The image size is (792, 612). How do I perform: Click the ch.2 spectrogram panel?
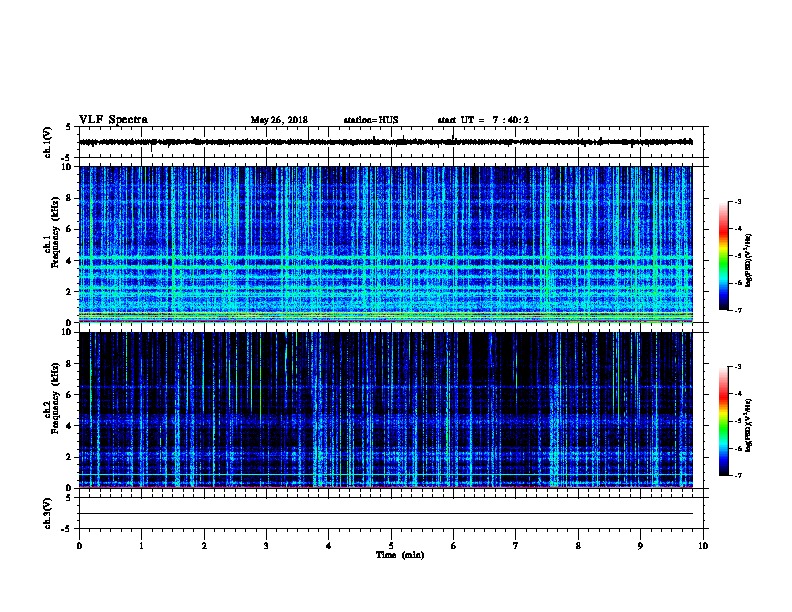click(386, 410)
